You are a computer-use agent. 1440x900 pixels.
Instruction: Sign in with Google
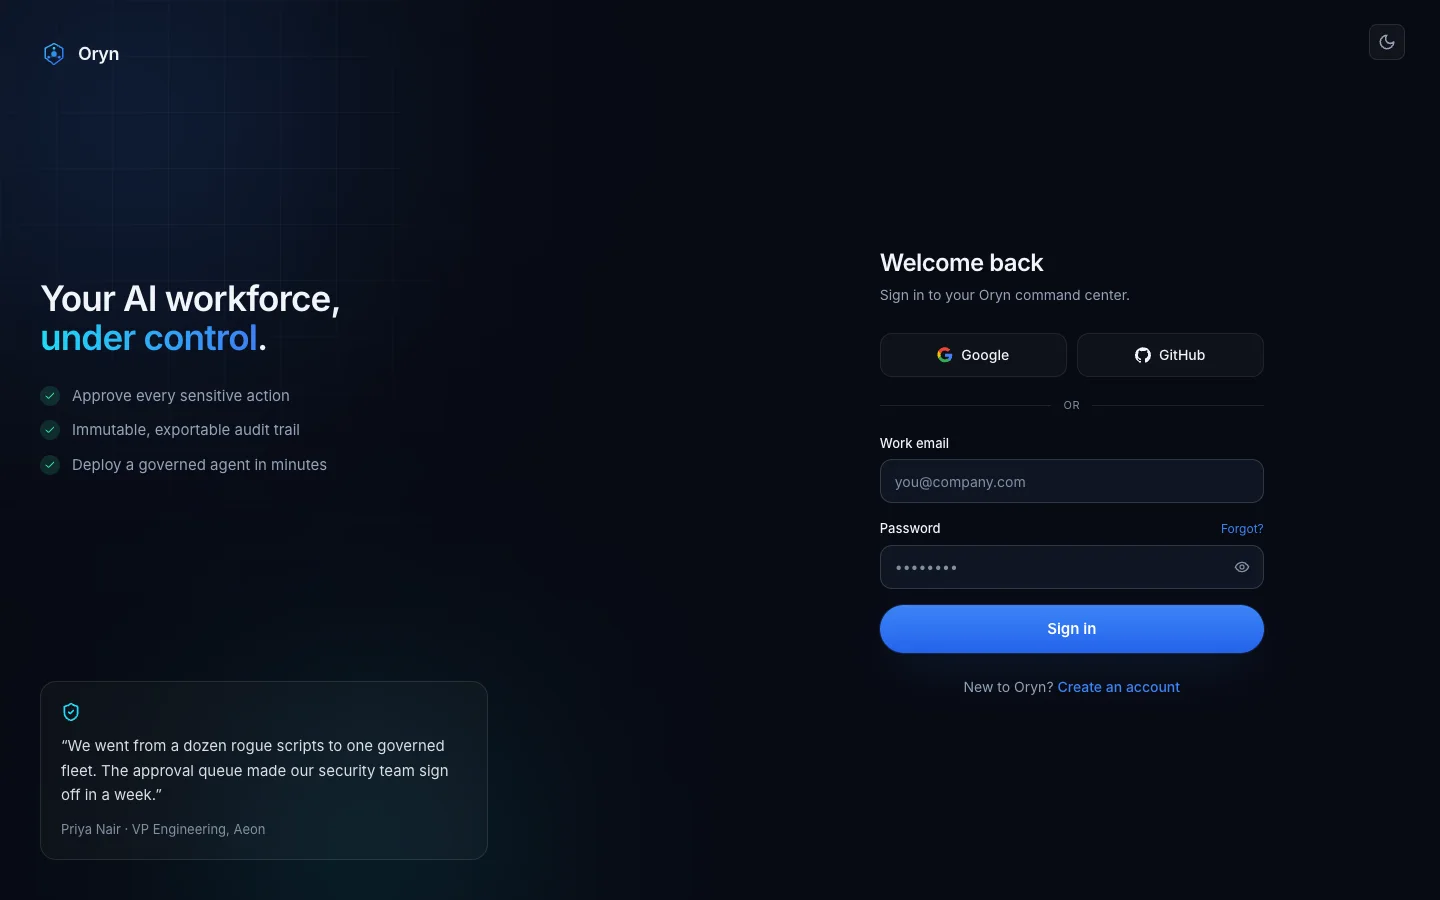click(973, 355)
